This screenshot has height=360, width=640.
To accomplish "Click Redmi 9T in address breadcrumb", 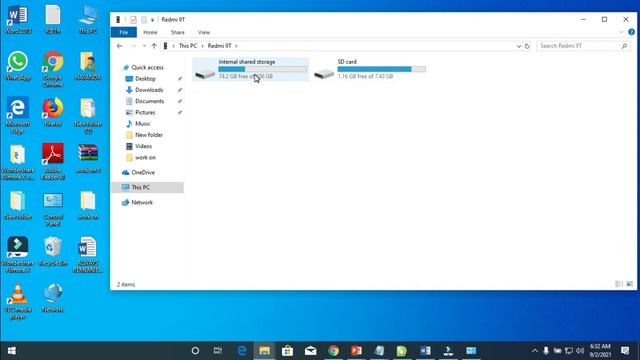I will [219, 46].
